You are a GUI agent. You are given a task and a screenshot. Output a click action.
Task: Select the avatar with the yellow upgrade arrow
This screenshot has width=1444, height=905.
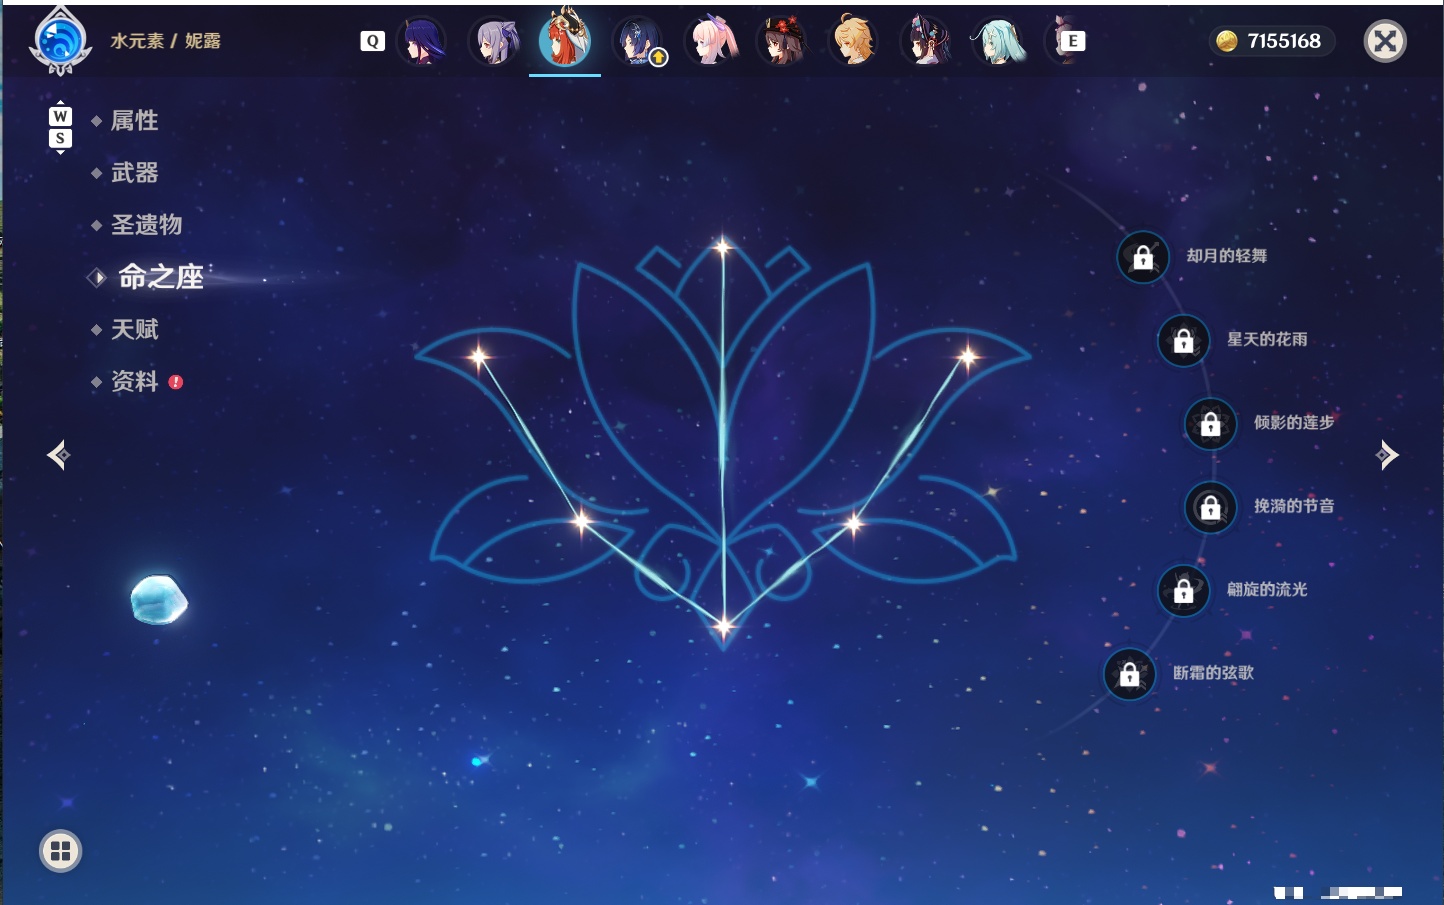click(637, 41)
